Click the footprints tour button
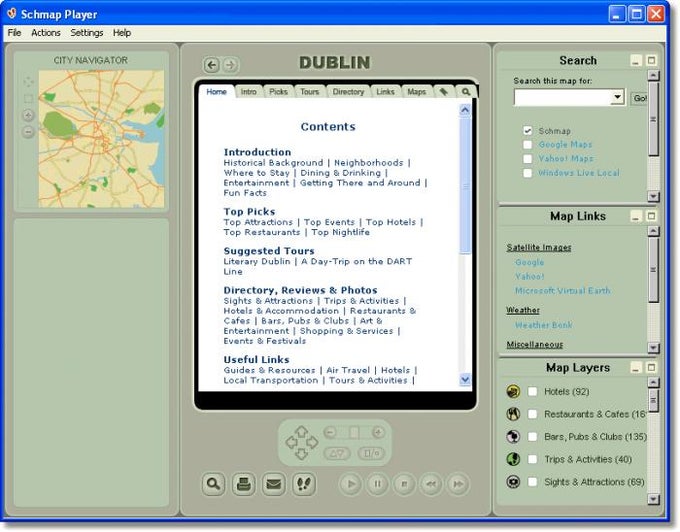680x532 pixels. 304,483
